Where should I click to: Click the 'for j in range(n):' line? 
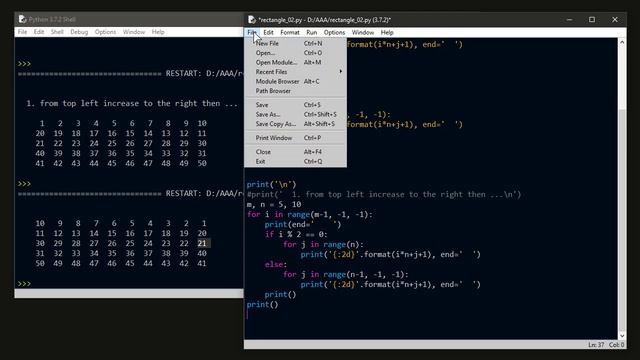point(323,244)
